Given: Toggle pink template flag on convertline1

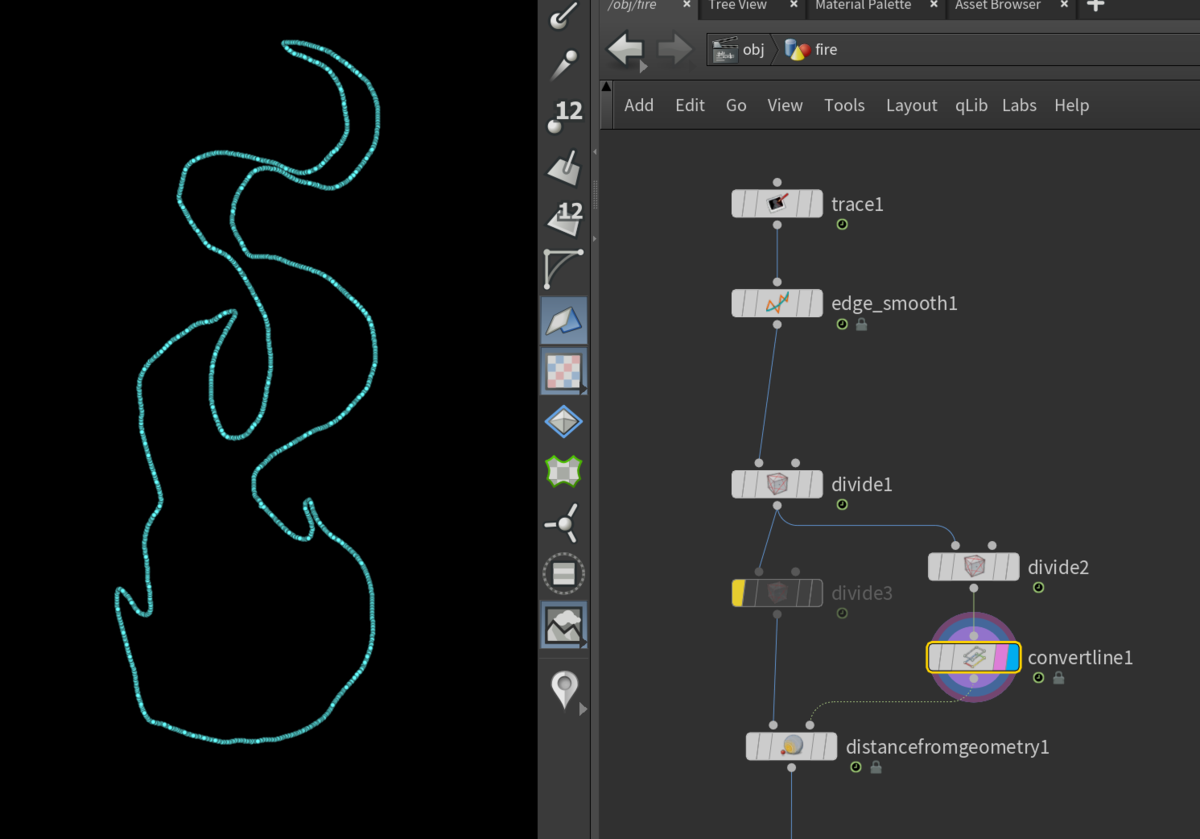Looking at the screenshot, I should 999,657.
